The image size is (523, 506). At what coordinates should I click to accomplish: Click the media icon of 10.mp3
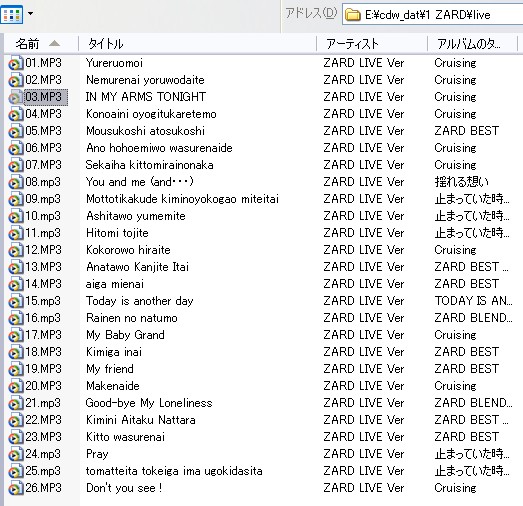[15, 216]
